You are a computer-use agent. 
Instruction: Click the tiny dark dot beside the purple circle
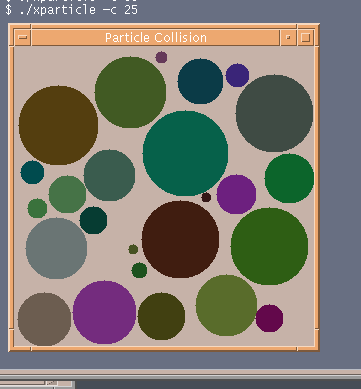pos(206,197)
